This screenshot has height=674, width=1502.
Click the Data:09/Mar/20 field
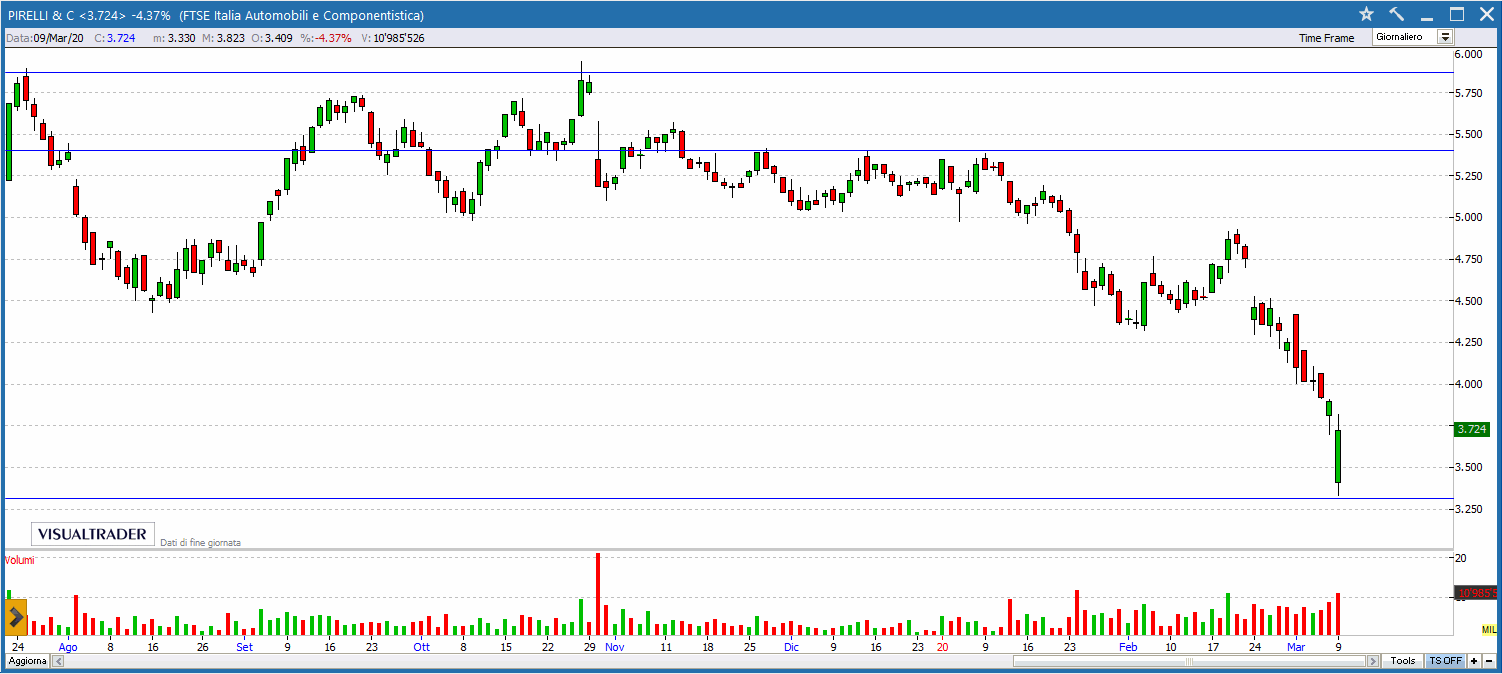(44, 38)
